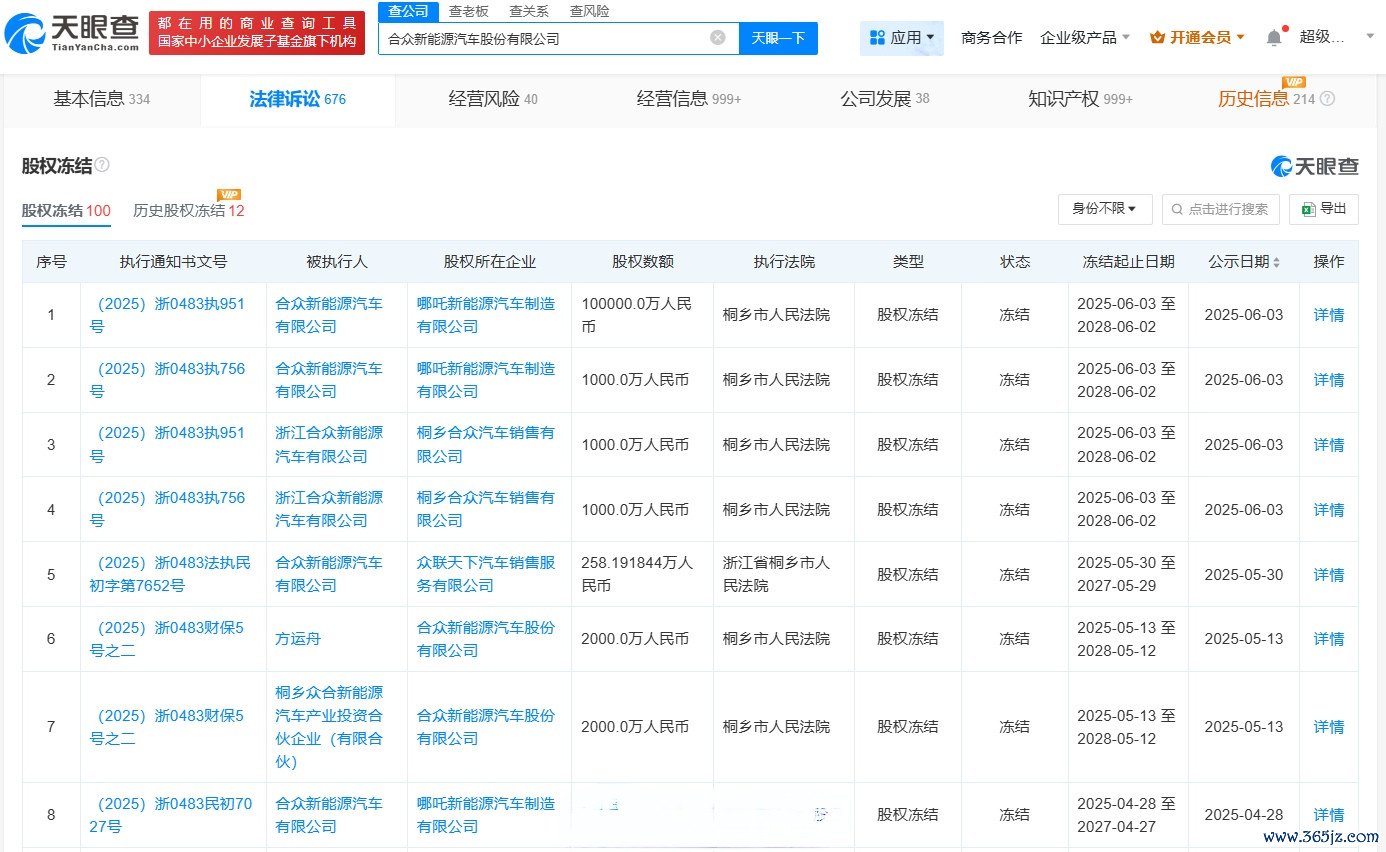
Task: Open 详情 for row 1
Action: click(x=1328, y=315)
